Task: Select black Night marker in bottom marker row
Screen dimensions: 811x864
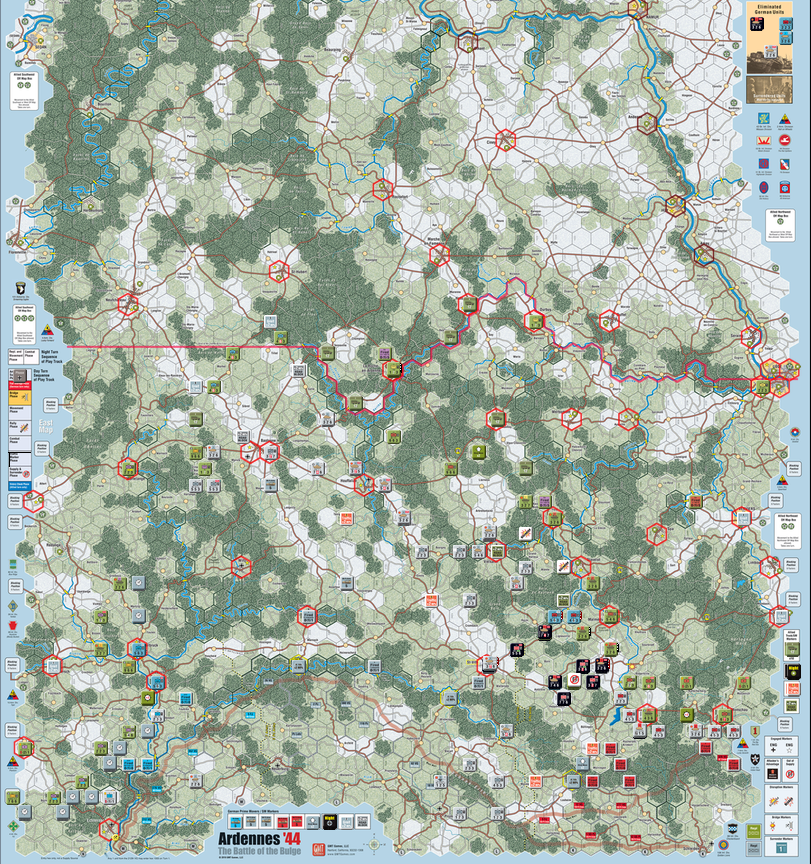Action: (x=330, y=822)
